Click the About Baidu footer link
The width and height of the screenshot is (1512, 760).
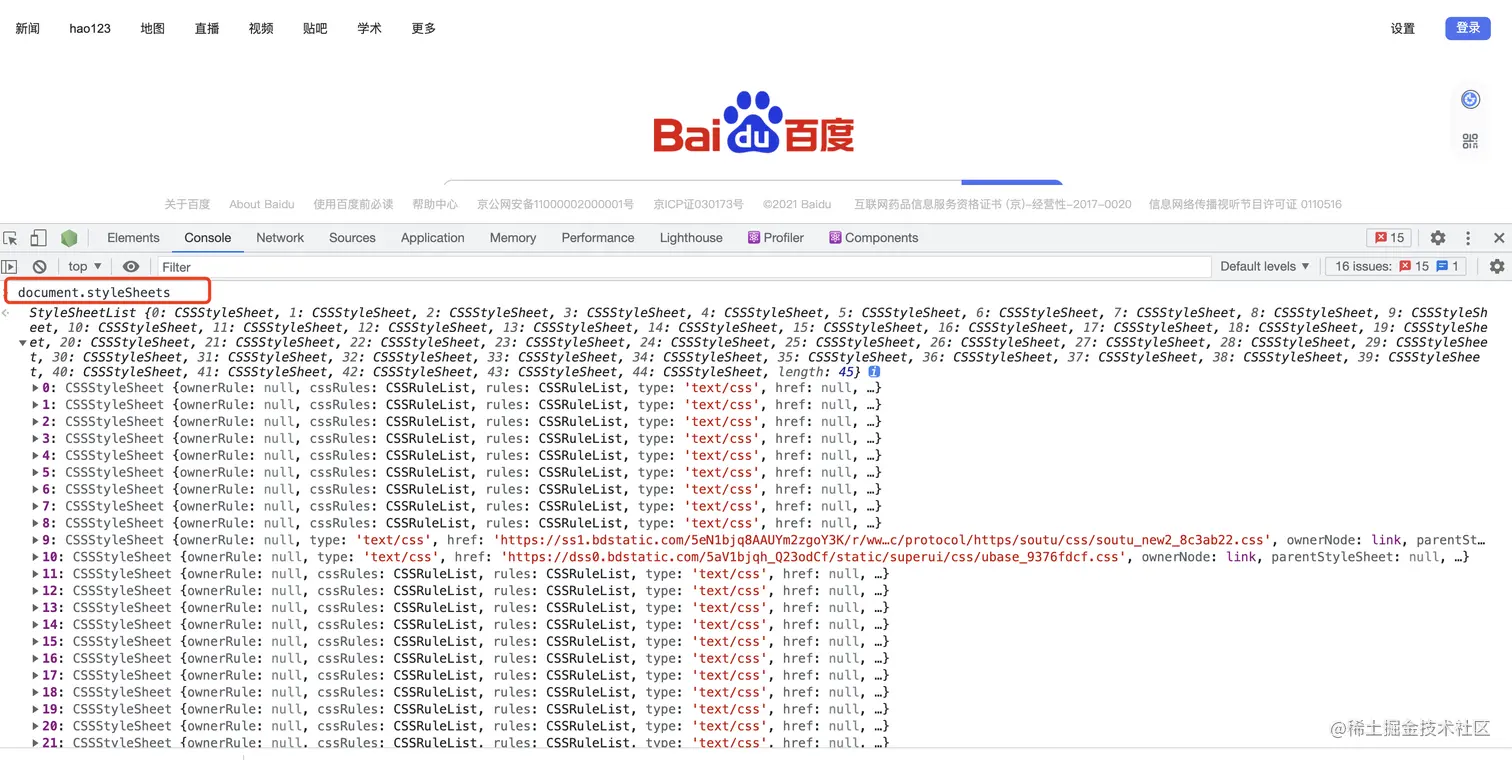(262, 204)
